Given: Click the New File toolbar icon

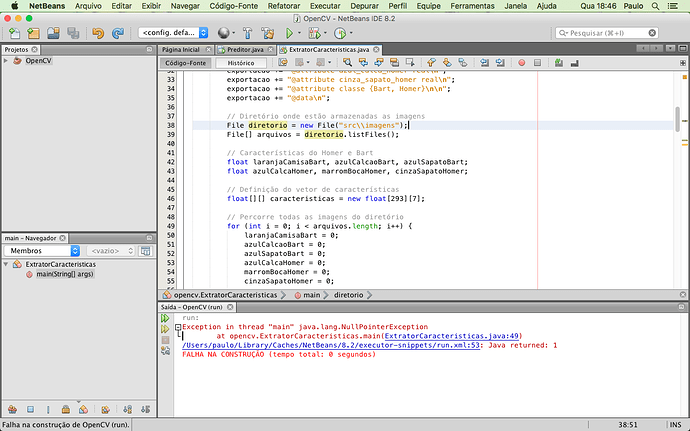Looking at the screenshot, I should [15, 33].
